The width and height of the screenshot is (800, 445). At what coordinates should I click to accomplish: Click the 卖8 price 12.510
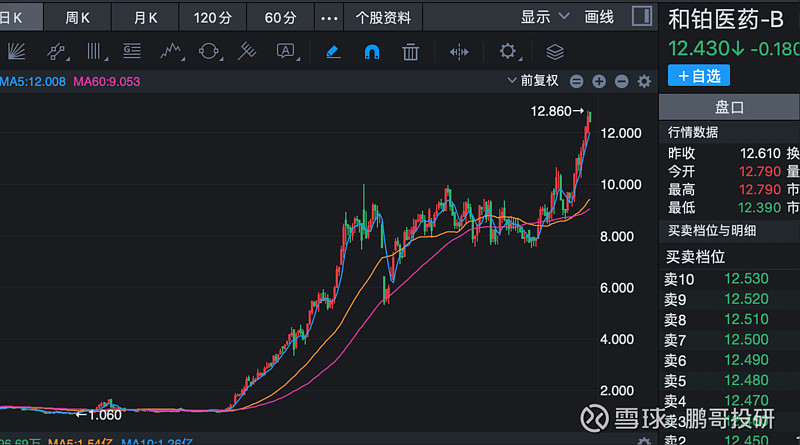746,319
